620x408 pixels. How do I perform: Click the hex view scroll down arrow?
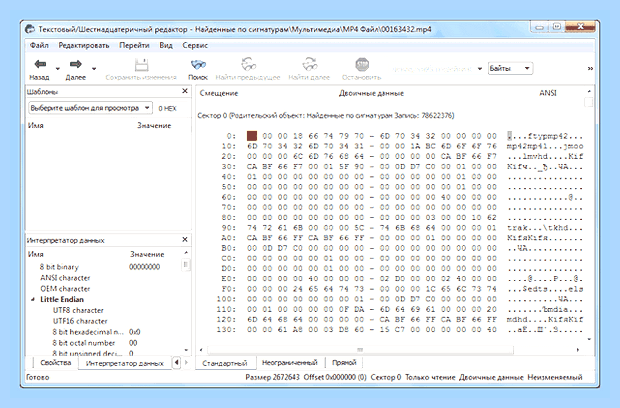[x=589, y=339]
